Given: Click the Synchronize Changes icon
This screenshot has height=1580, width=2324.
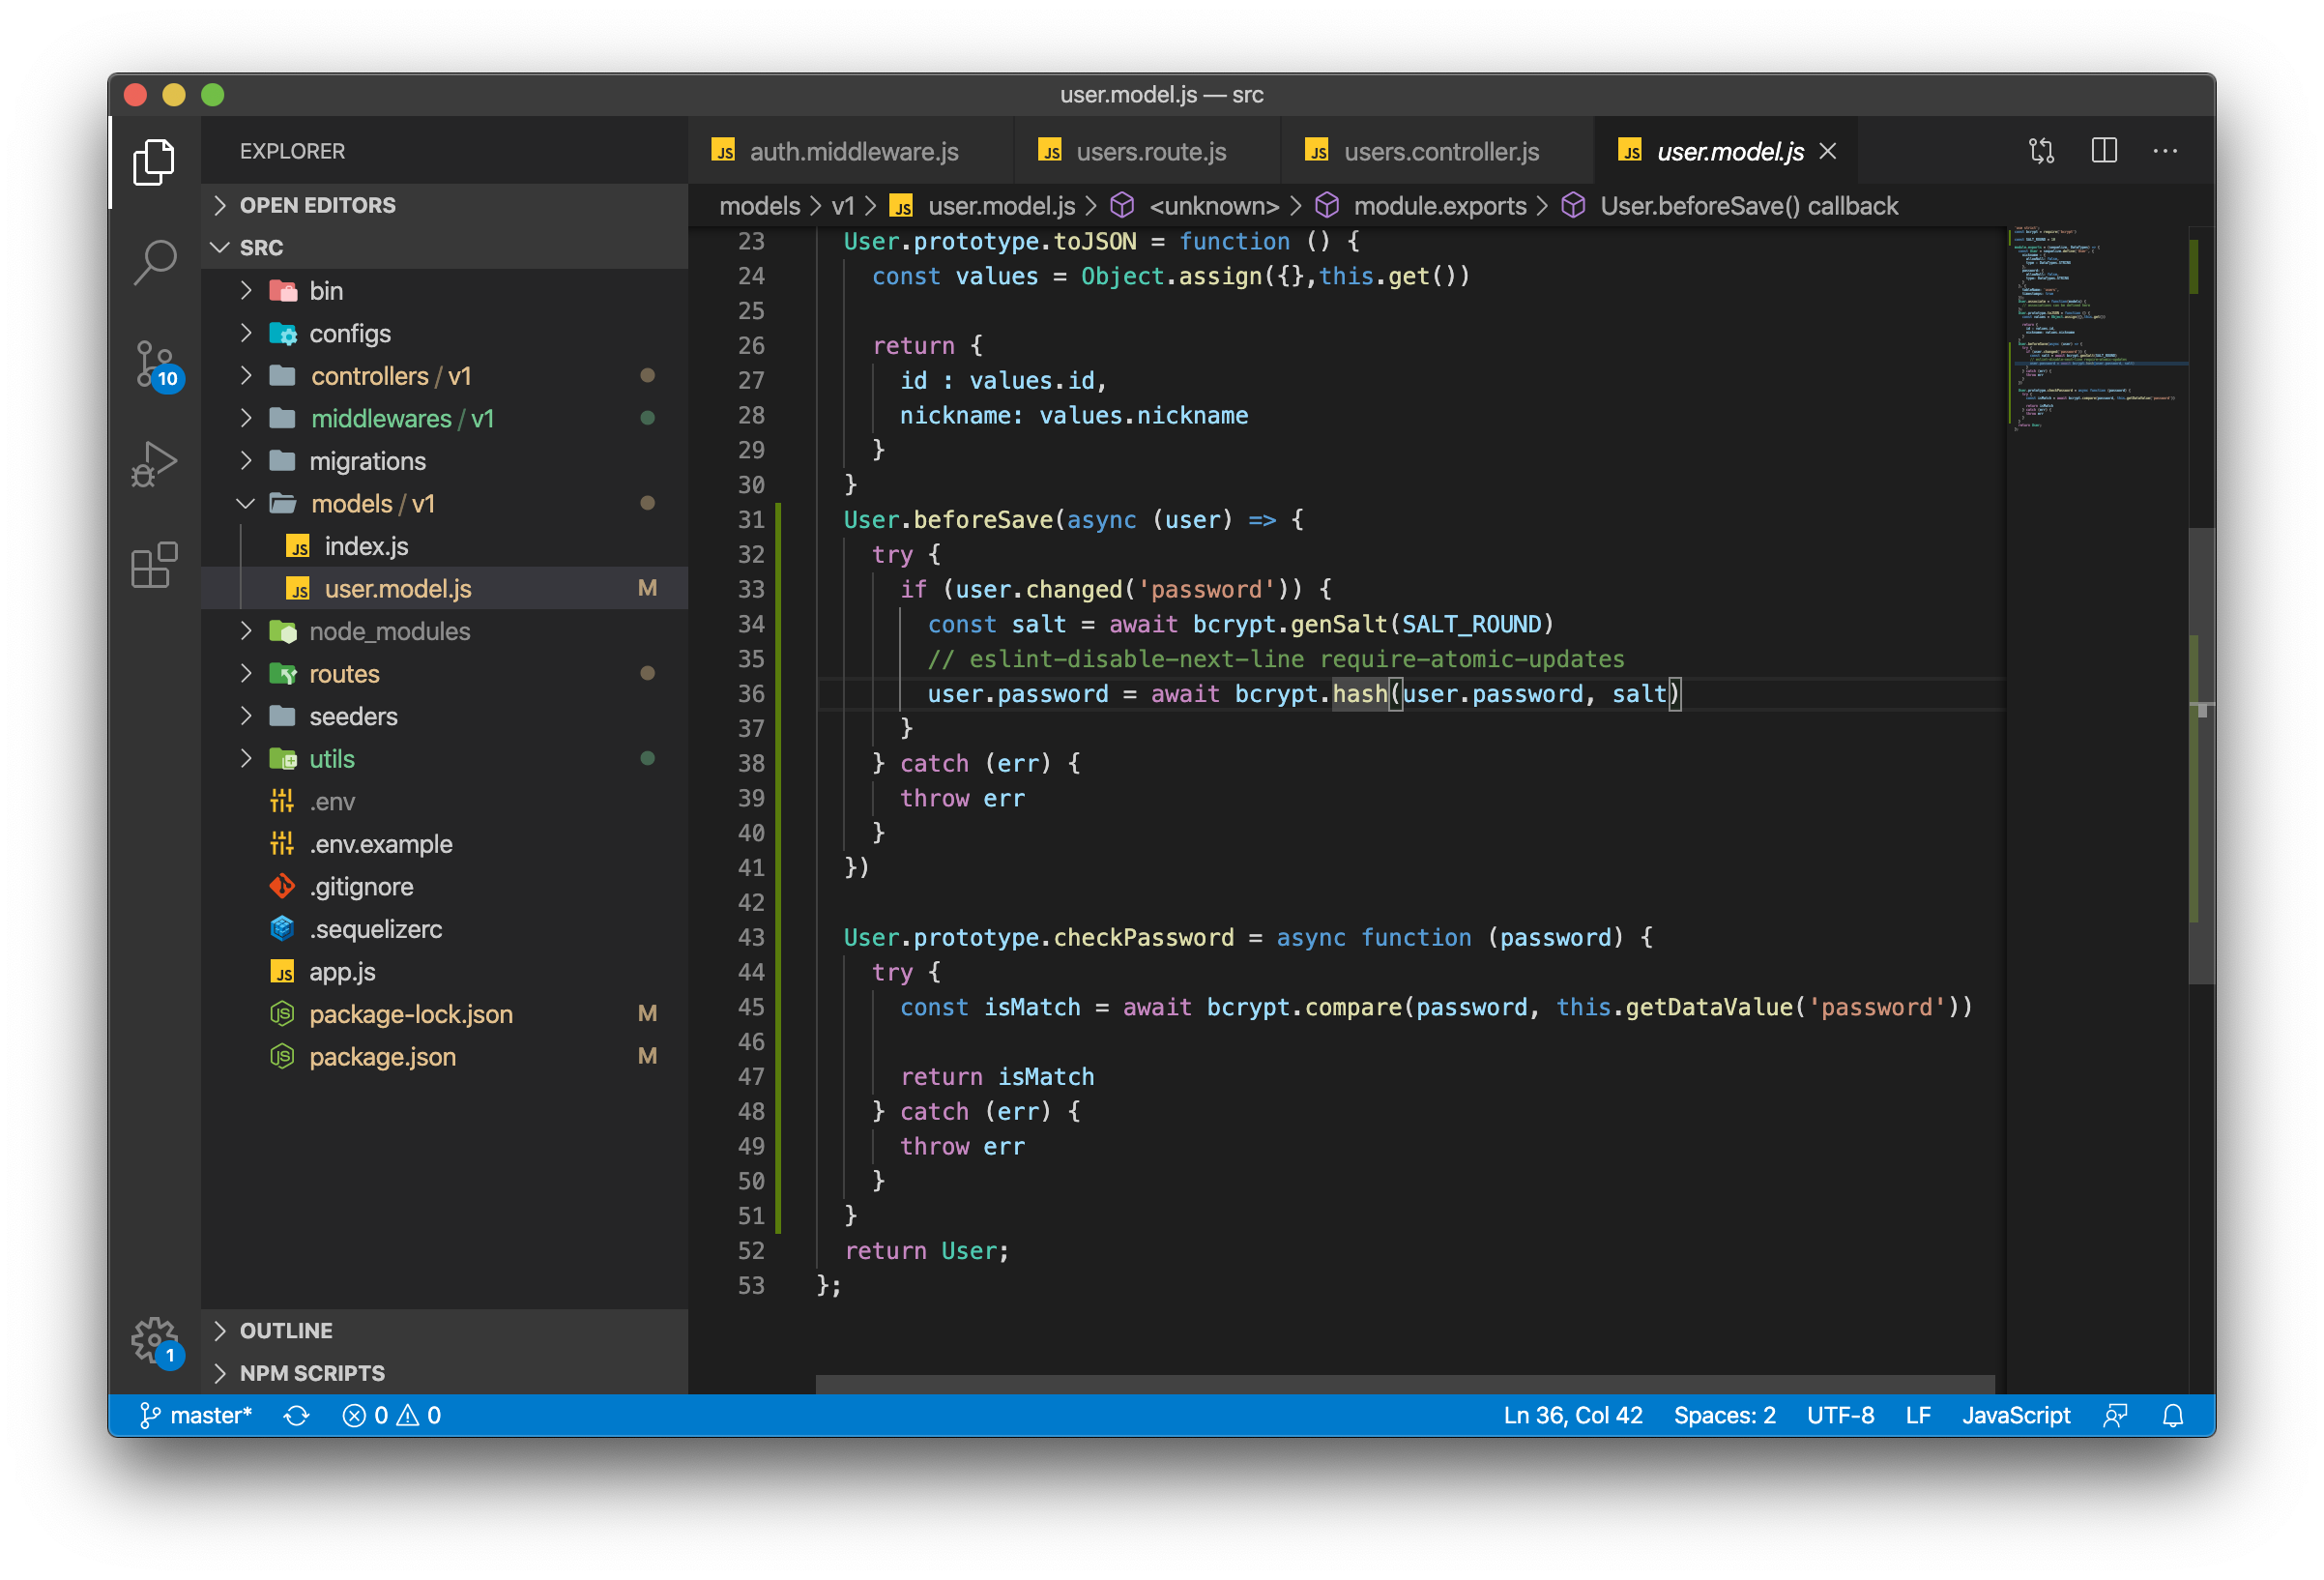Looking at the screenshot, I should pyautogui.click(x=297, y=1415).
